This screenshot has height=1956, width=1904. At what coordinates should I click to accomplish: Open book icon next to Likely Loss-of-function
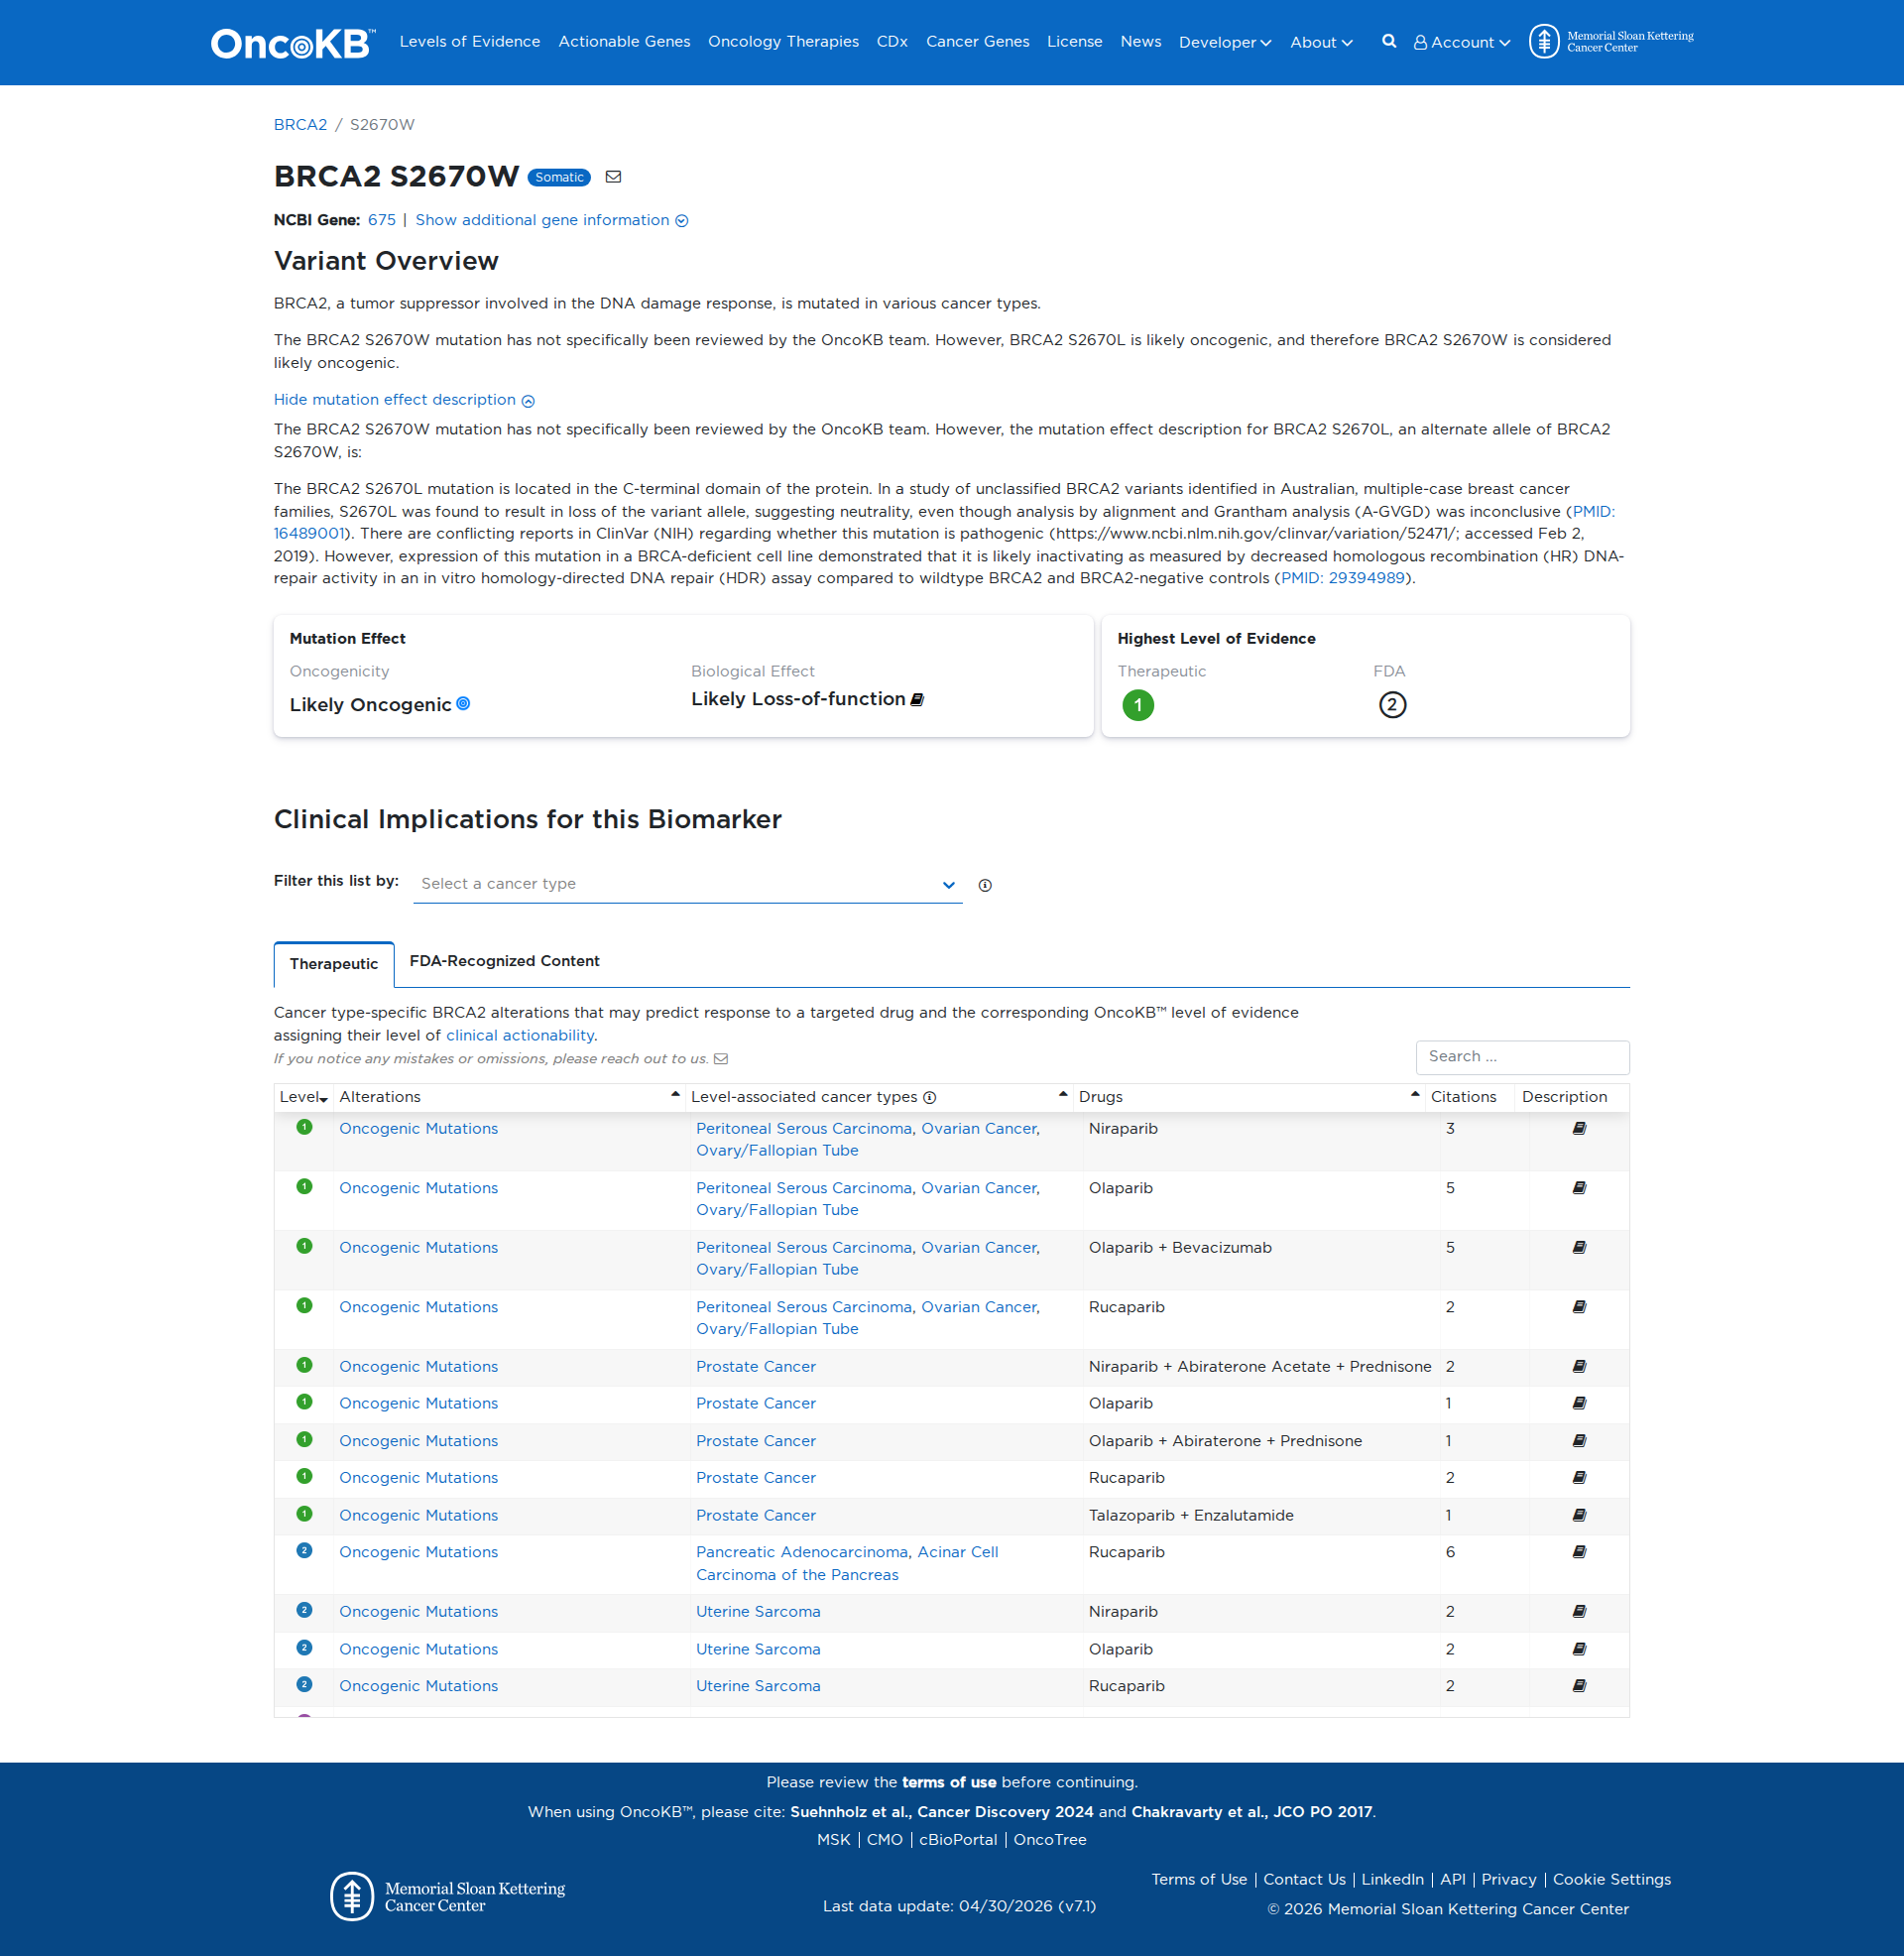click(916, 699)
